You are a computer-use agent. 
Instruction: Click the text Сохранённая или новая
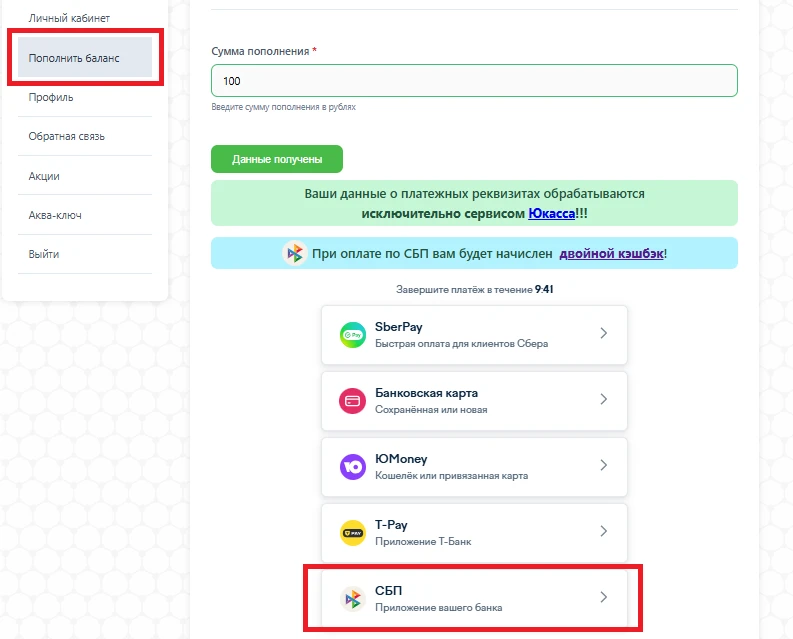[431, 410]
